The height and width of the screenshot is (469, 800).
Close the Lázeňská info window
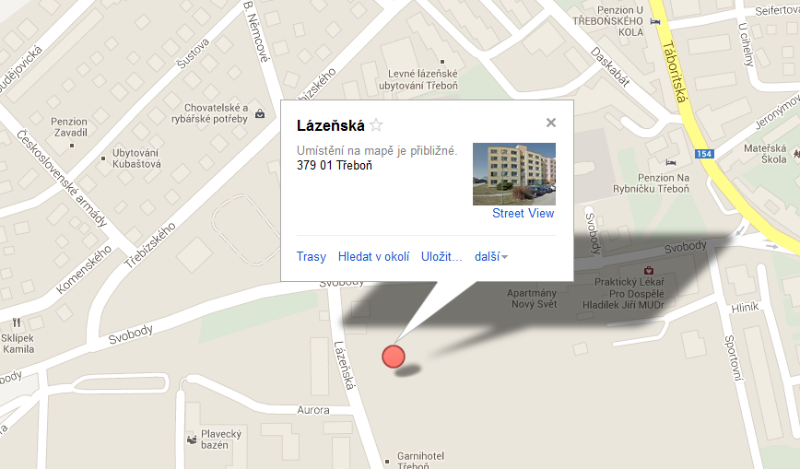coord(551,122)
